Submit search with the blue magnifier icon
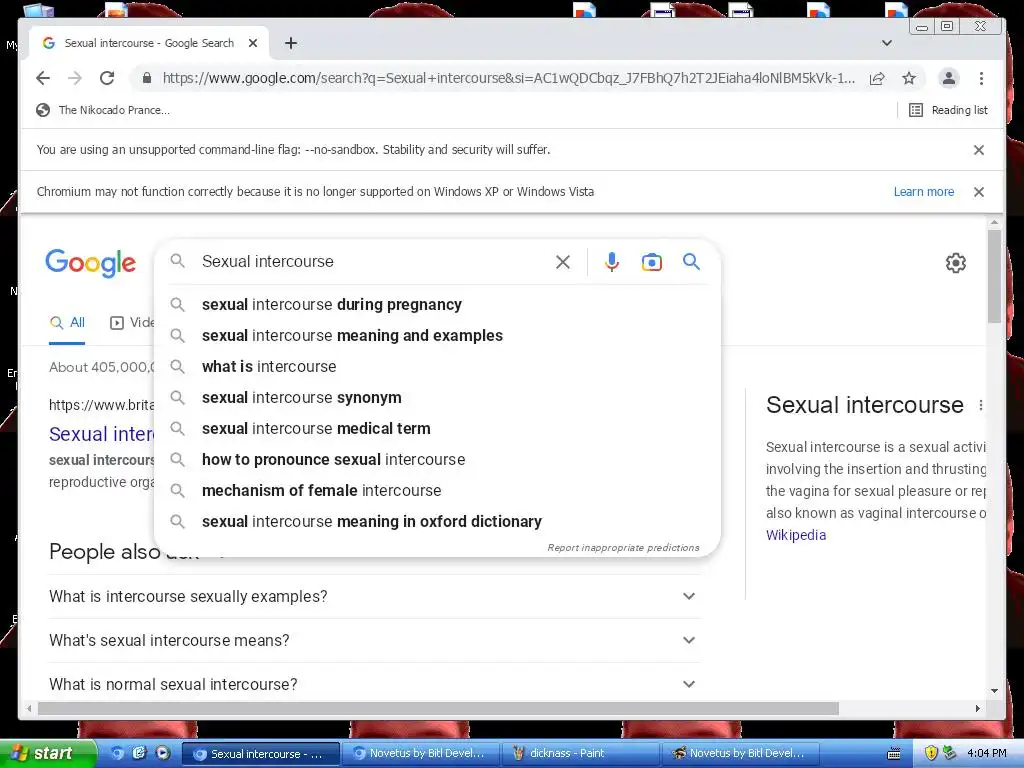The height and width of the screenshot is (768, 1024). click(692, 262)
